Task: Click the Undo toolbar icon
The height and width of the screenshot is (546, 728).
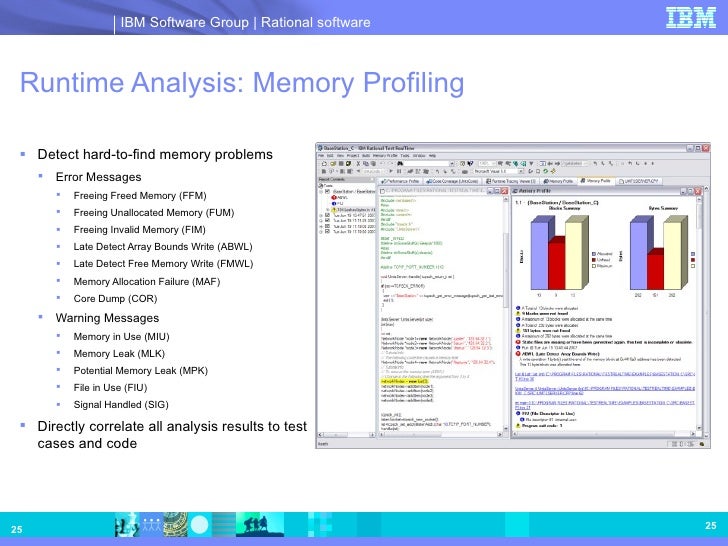Action: tap(382, 163)
